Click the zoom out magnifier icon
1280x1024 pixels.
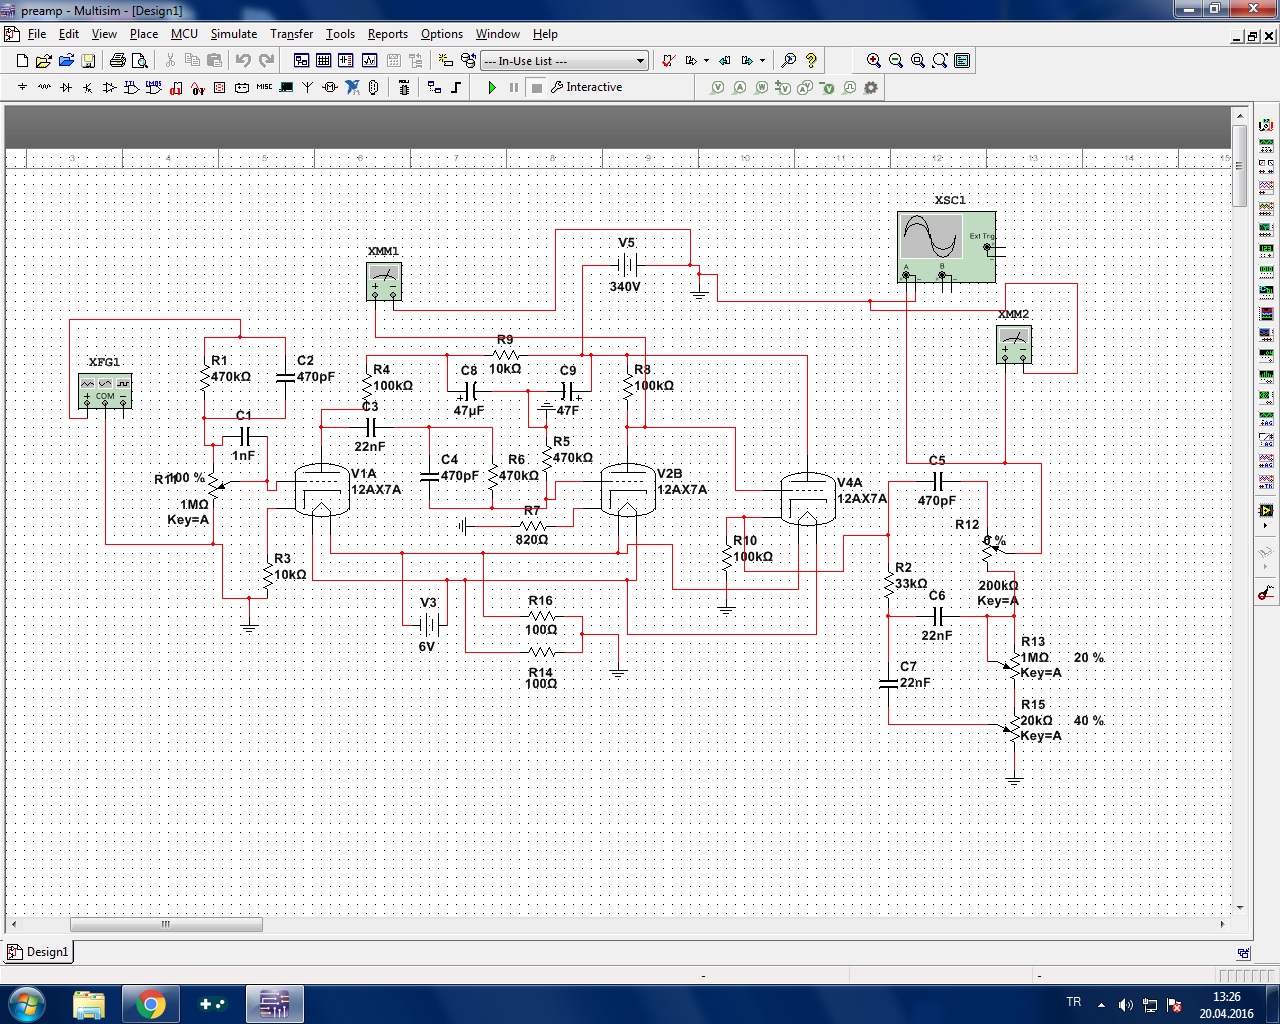tap(896, 61)
